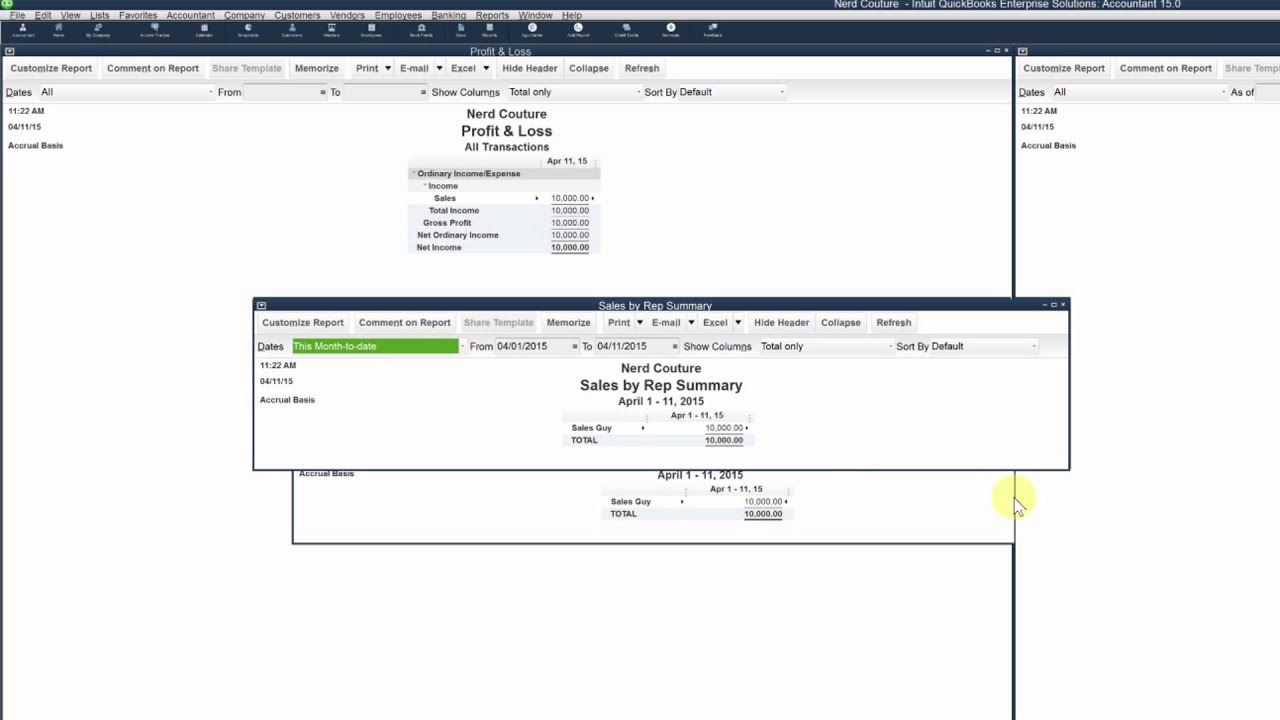Open the Lists menu
Viewport: 1280px width, 720px height.
99,16
